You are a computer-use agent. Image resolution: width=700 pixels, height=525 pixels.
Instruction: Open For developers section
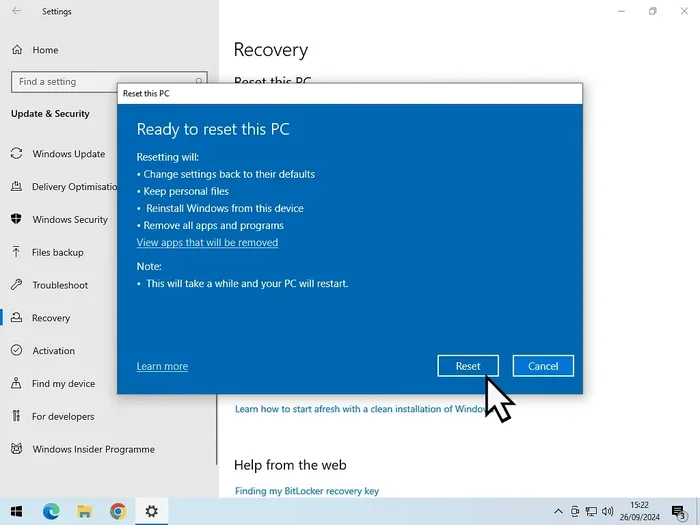(63, 417)
